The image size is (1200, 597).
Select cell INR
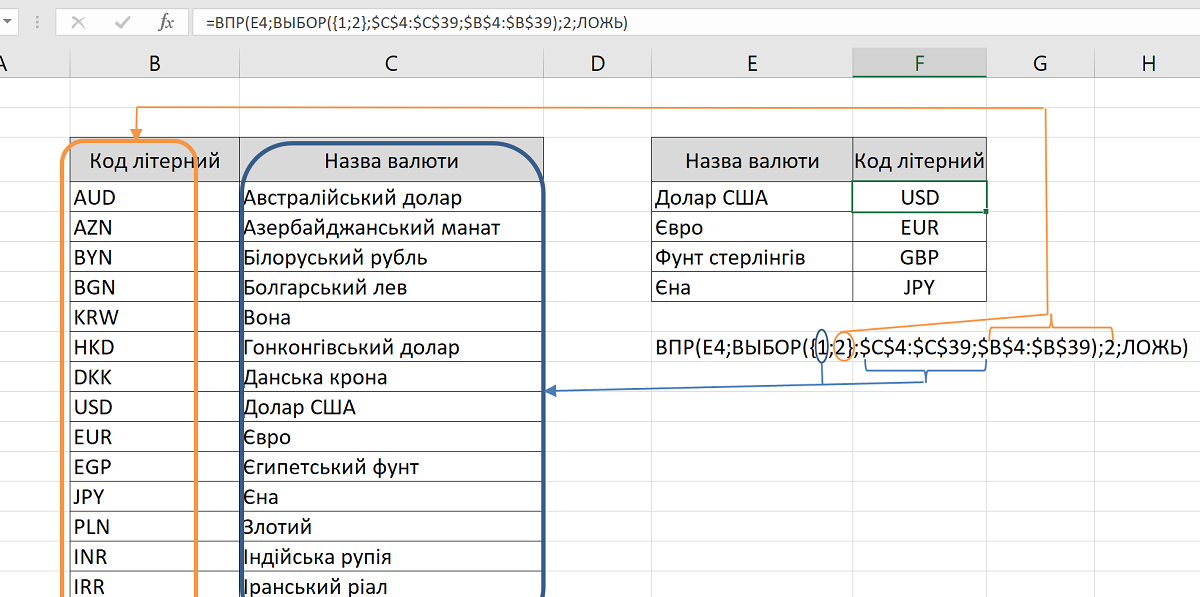click(x=155, y=557)
